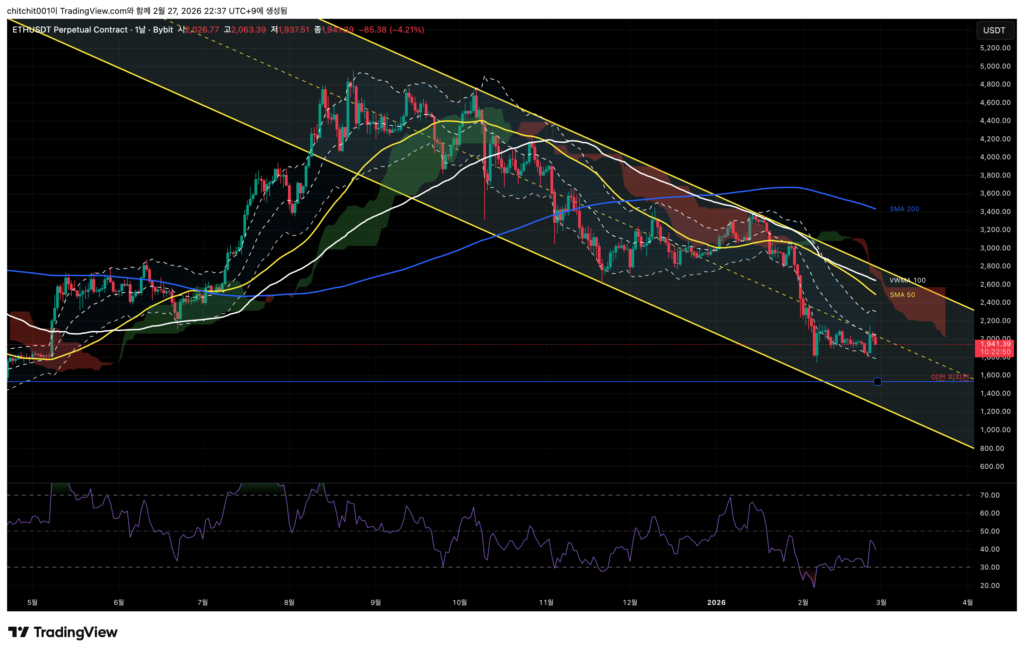Click the red current price tag 1,941.39
The width and height of the screenshot is (1024, 653).
click(994, 344)
